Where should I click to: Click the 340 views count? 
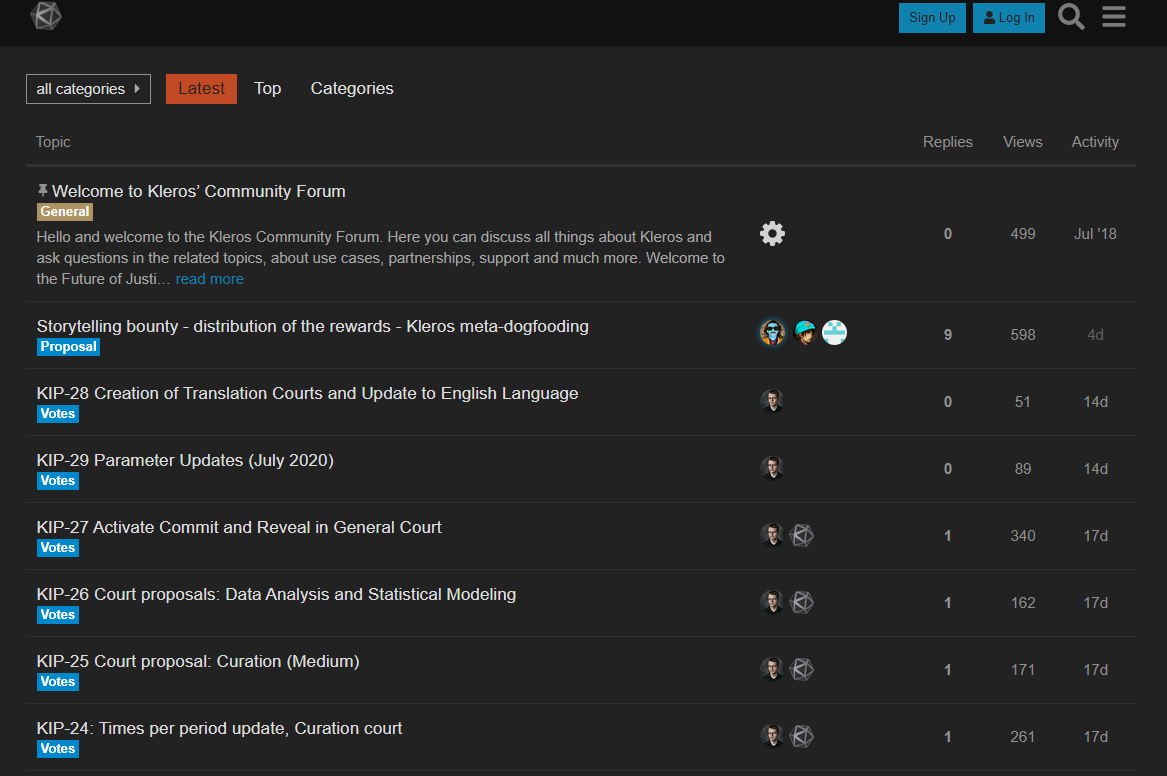pyautogui.click(x=1023, y=536)
